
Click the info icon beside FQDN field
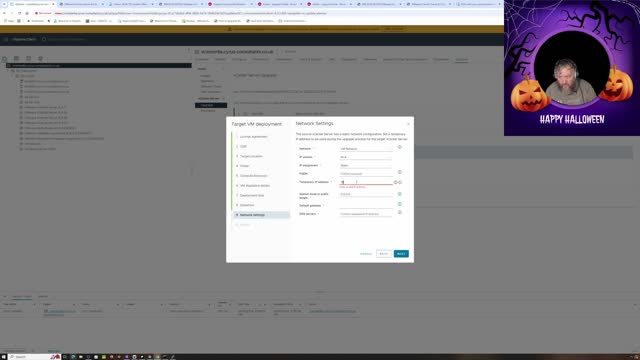400,172
